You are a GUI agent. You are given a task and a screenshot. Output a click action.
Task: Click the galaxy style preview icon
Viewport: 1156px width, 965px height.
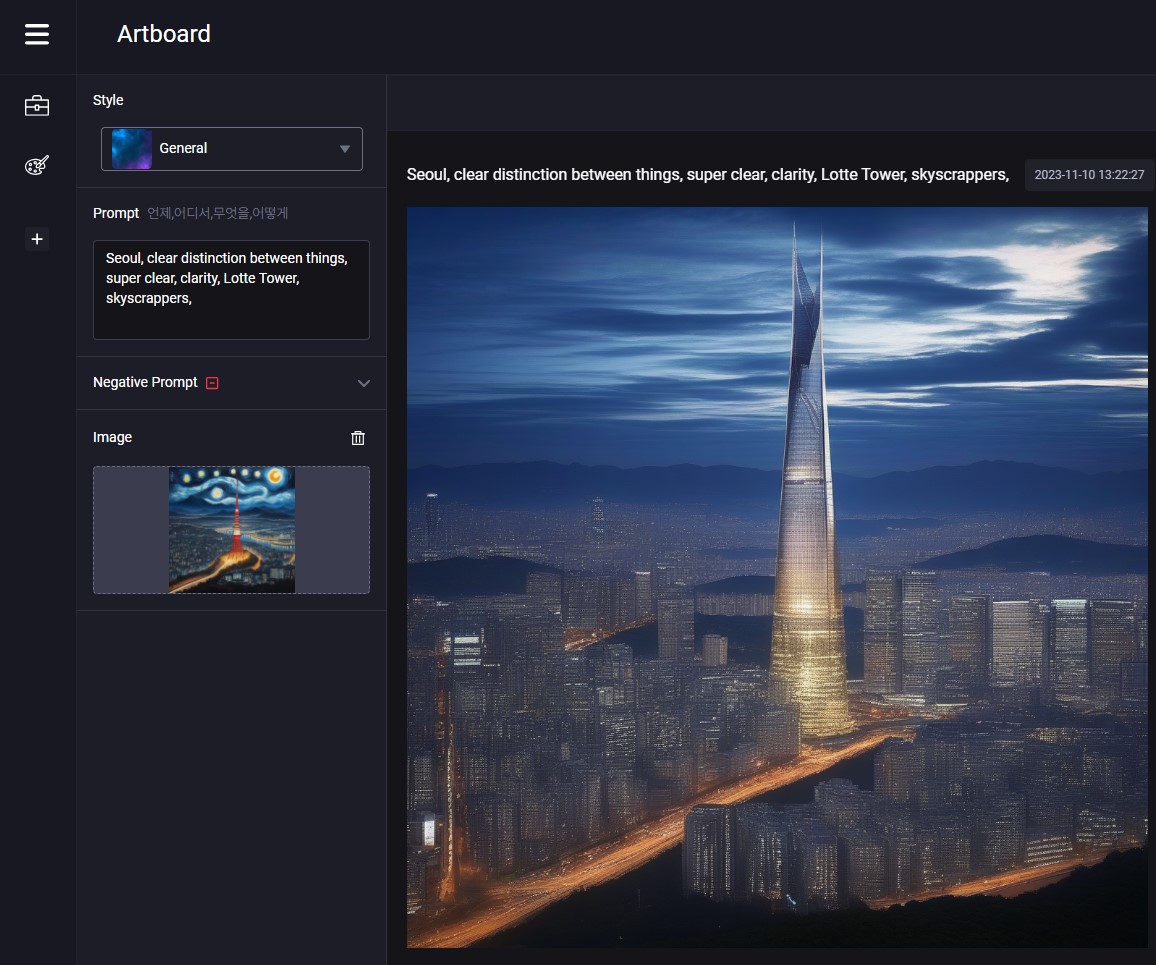coord(132,149)
